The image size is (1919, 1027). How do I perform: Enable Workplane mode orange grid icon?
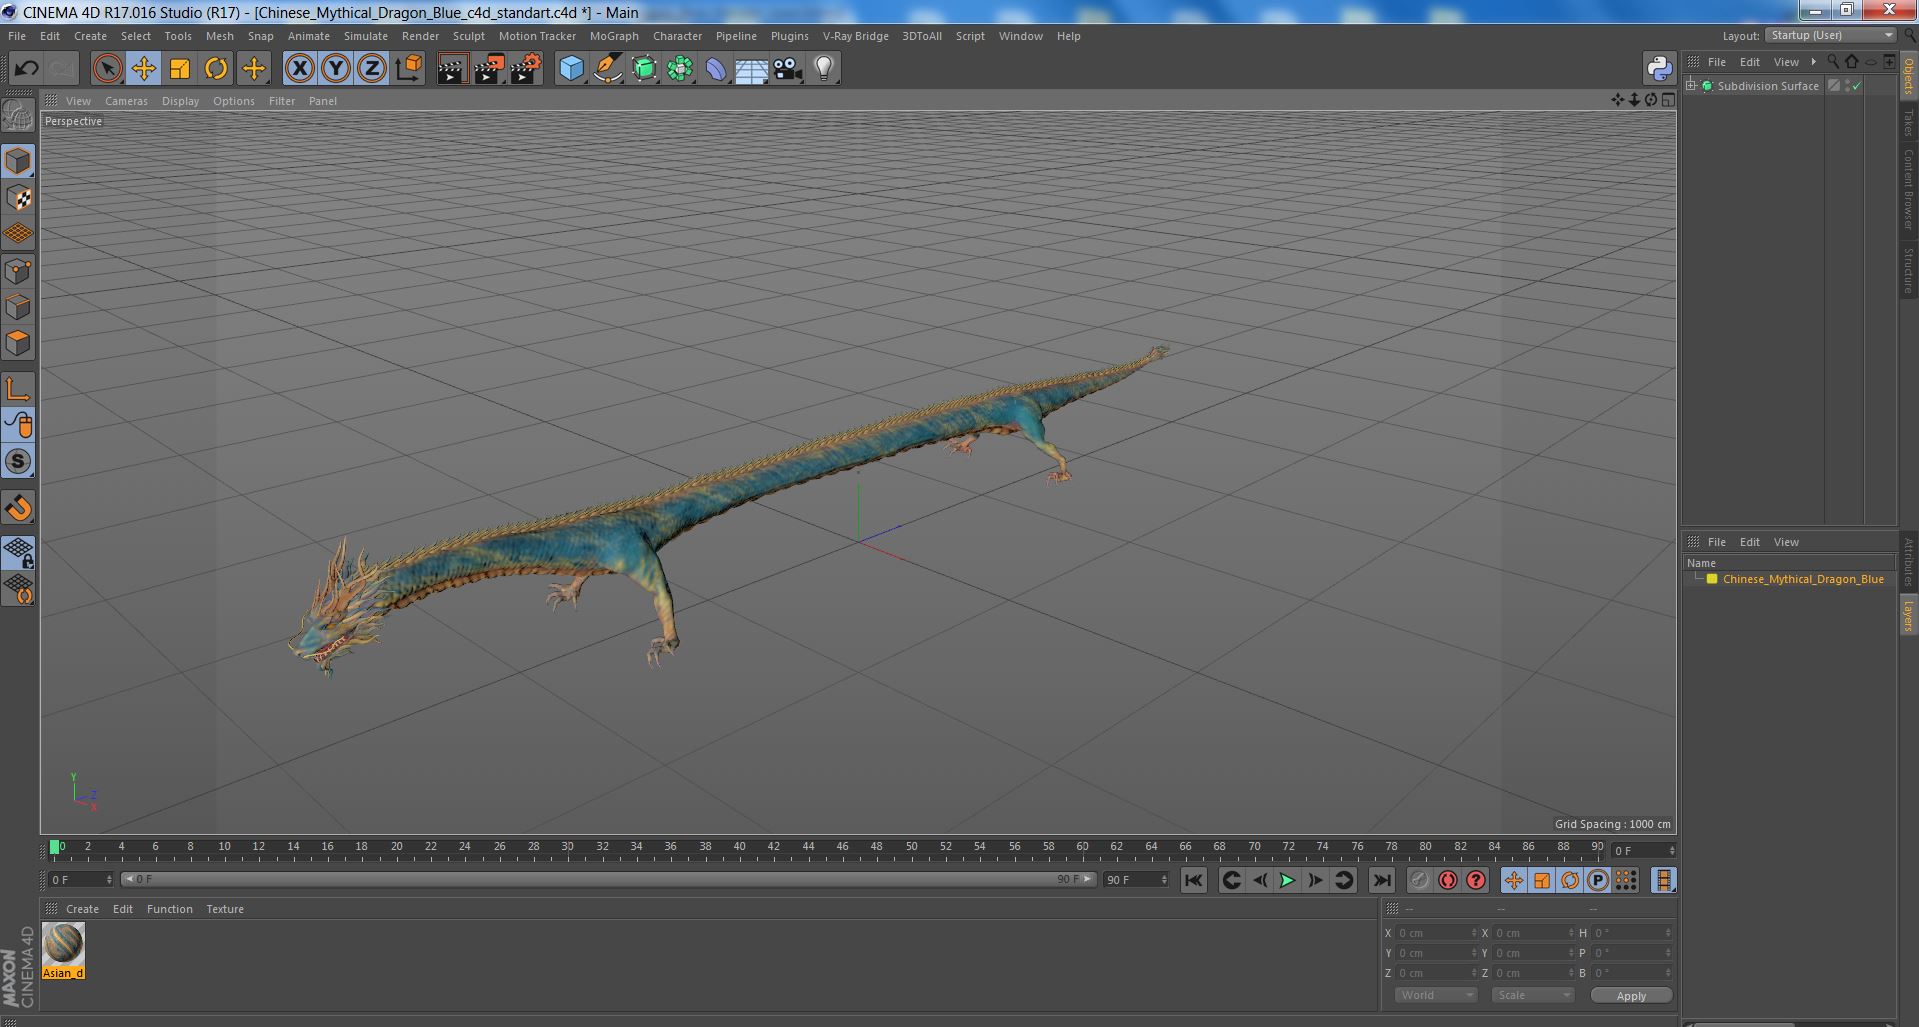(x=18, y=233)
